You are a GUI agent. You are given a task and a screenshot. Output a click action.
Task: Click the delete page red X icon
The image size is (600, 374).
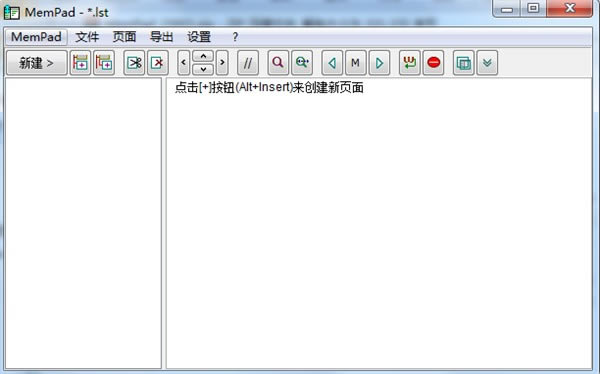[x=158, y=63]
